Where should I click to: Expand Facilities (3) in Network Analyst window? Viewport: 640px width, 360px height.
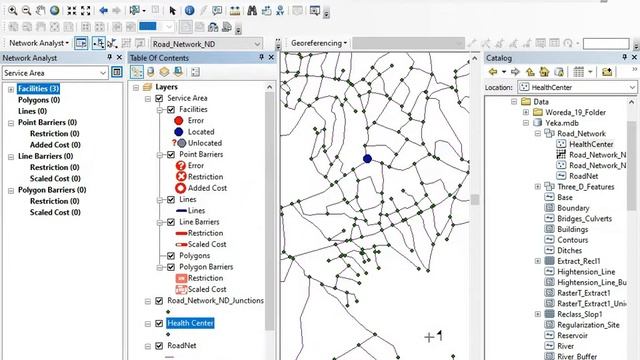(11, 89)
